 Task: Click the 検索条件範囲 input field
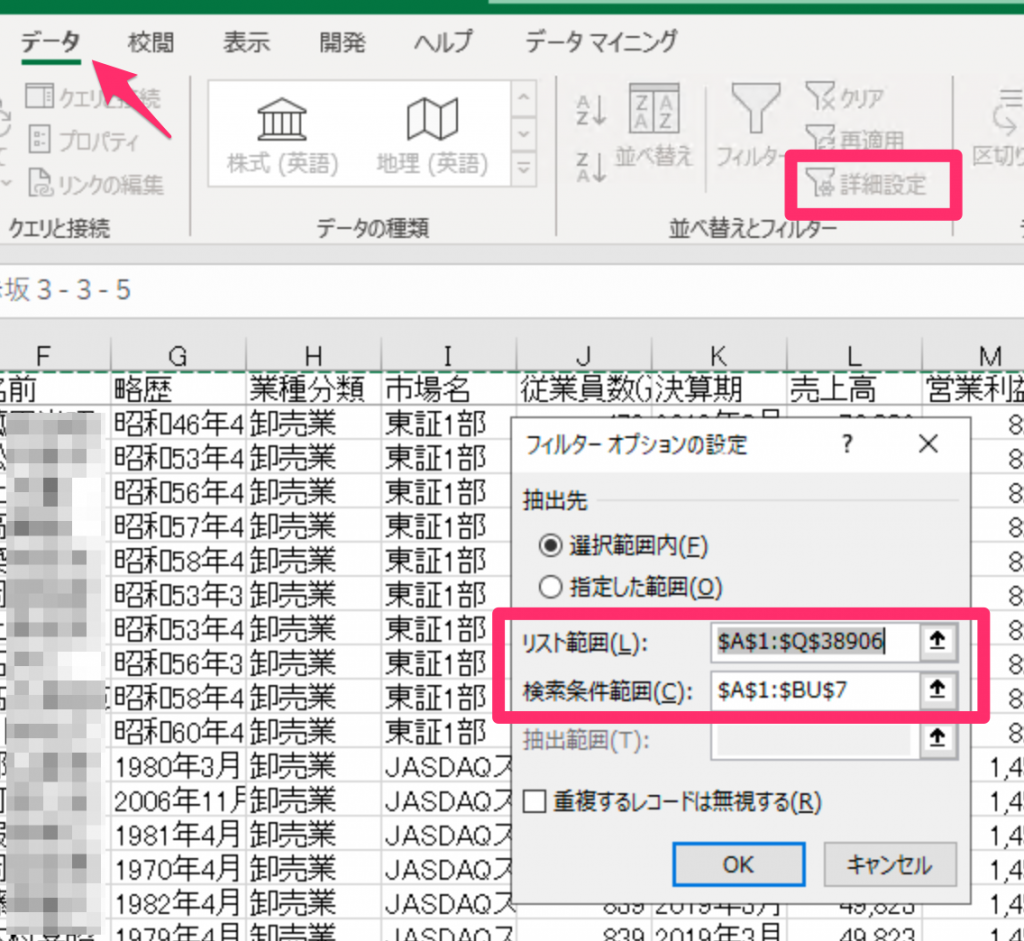(814, 690)
